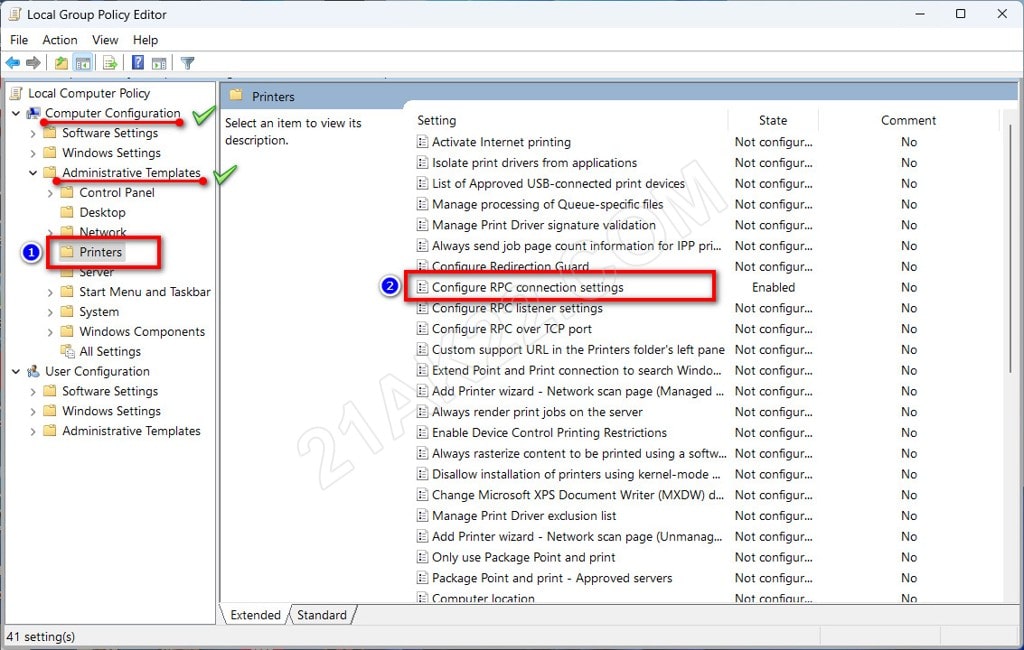Select the All Settings tree node
Viewport: 1024px width, 650px height.
[110, 351]
